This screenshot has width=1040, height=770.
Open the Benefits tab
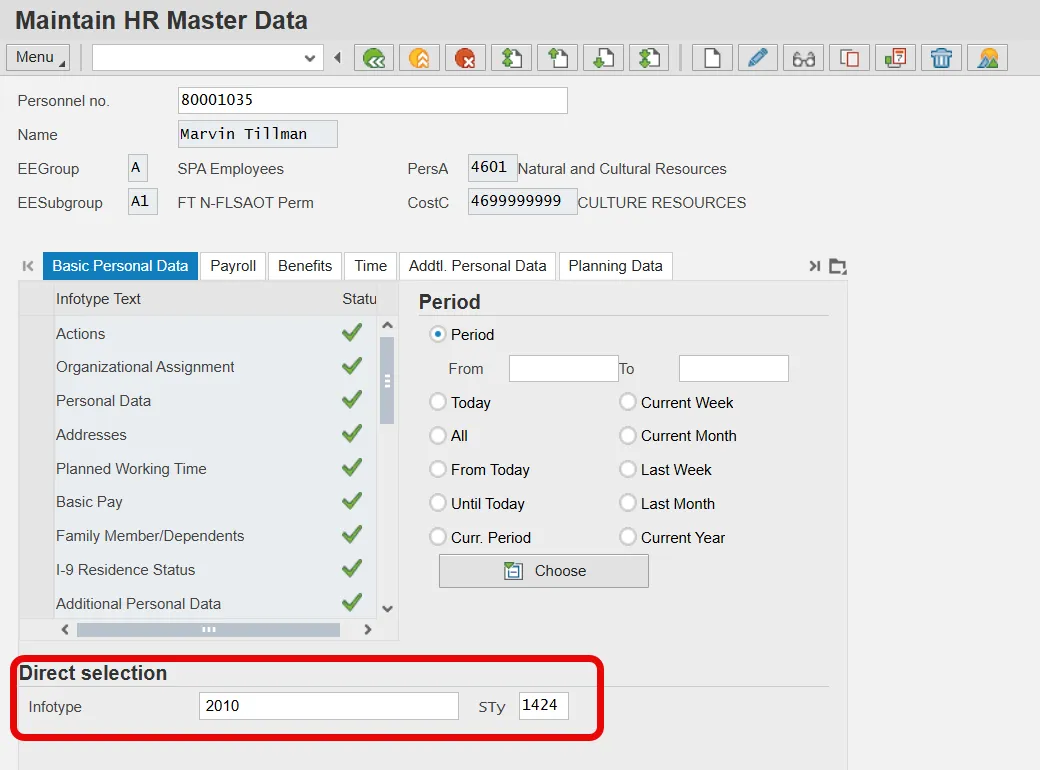pyautogui.click(x=305, y=266)
